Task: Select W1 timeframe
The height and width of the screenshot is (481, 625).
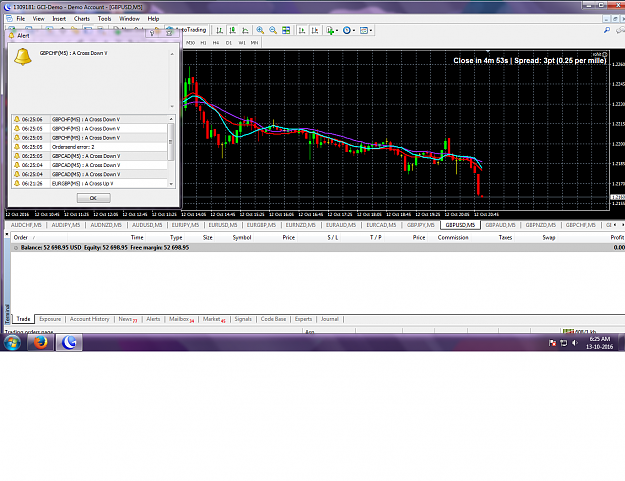Action: [x=242, y=43]
